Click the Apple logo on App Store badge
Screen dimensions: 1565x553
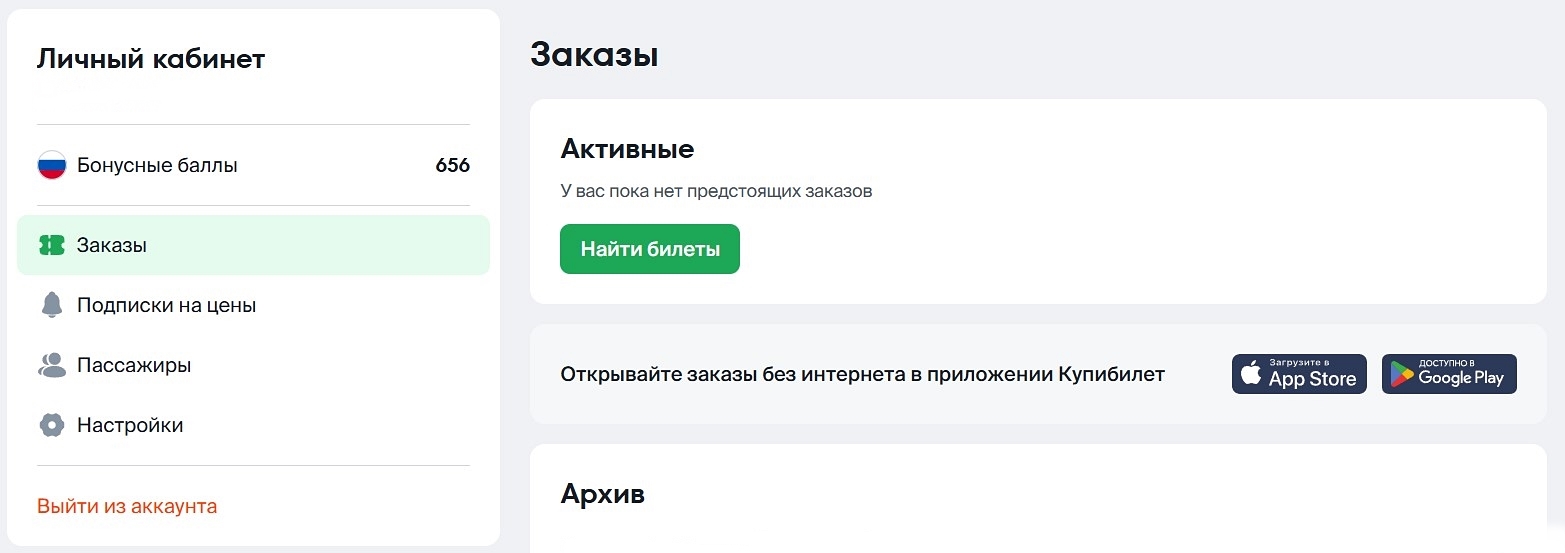1251,374
